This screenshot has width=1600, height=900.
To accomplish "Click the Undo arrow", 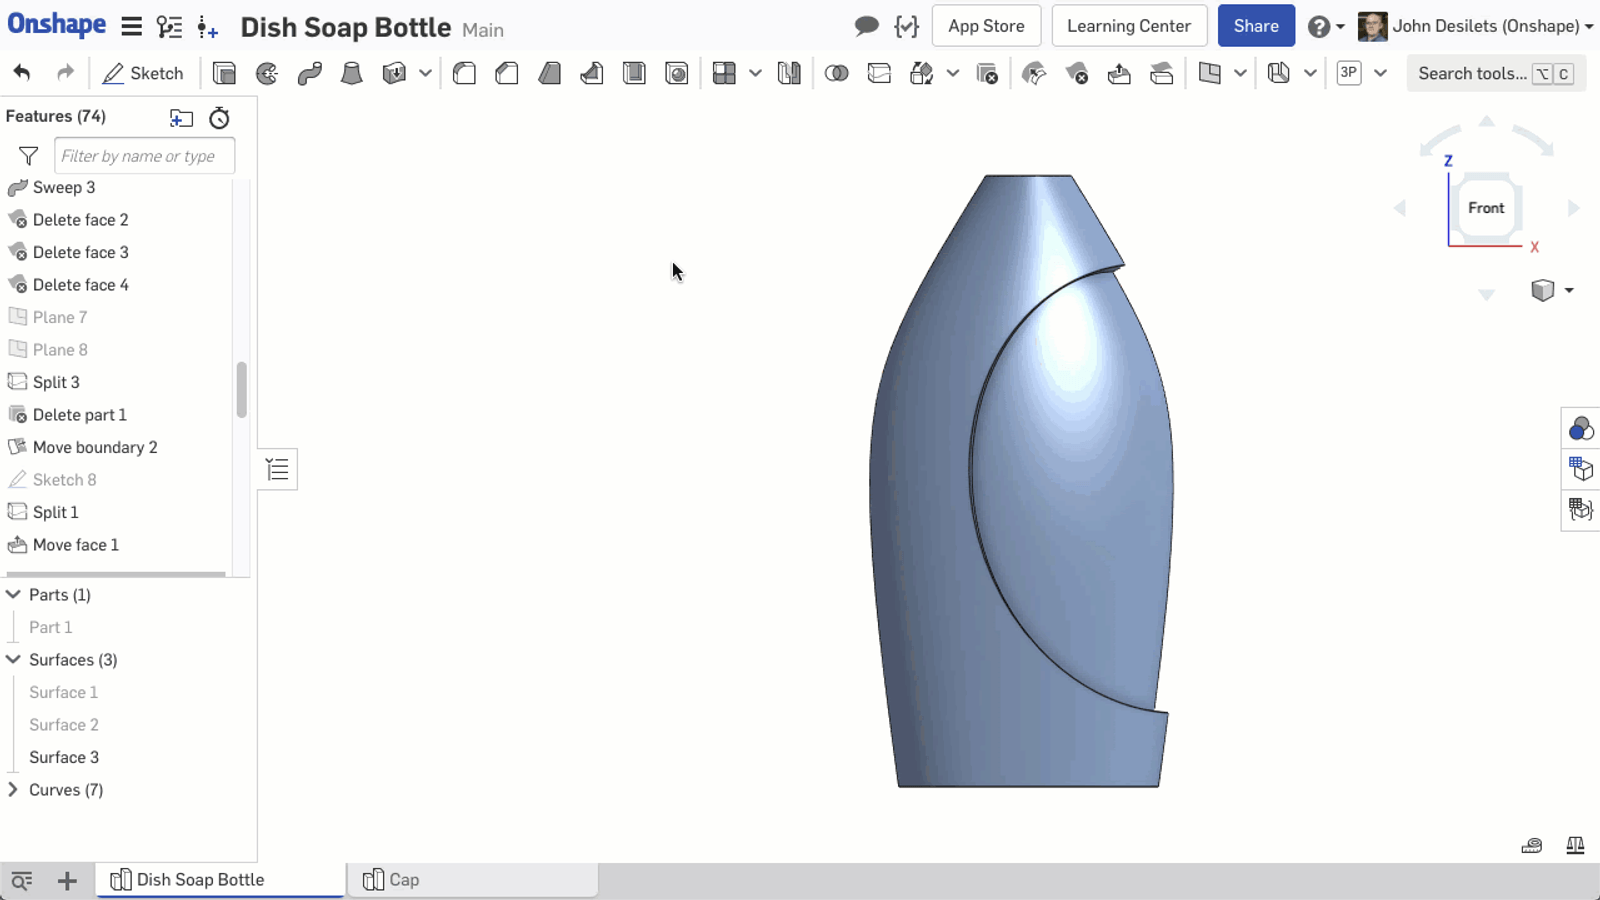I will tap(22, 73).
